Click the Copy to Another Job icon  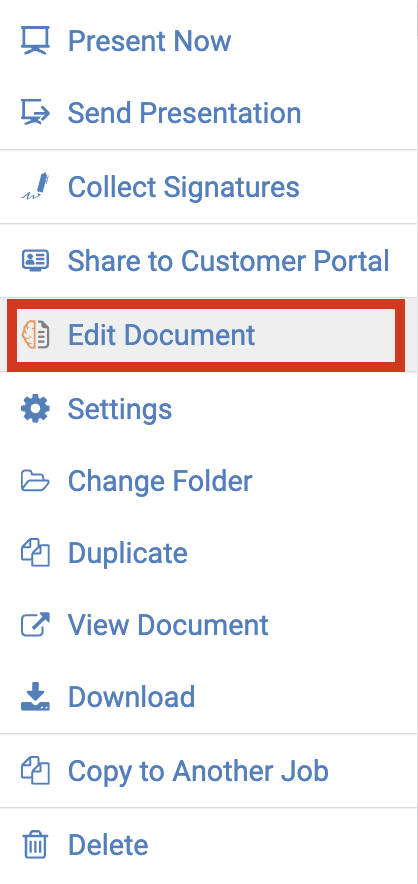[35, 771]
